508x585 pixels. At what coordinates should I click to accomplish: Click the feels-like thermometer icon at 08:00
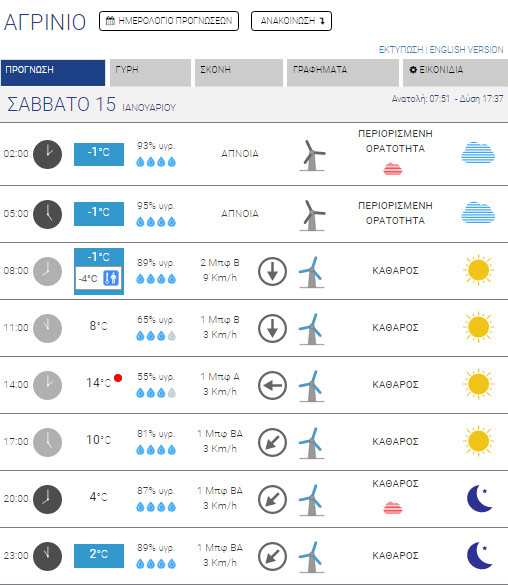click(111, 278)
